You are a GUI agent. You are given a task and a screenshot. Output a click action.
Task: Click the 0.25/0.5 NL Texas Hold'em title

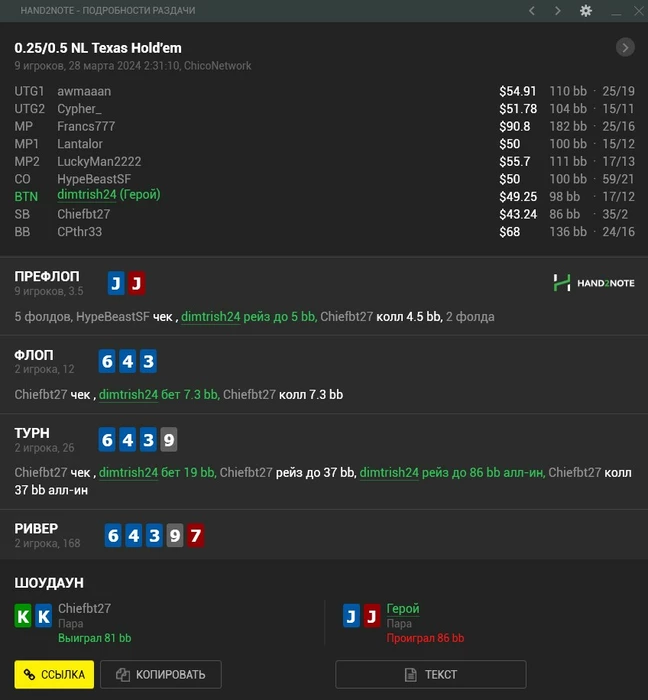[x=98, y=48]
